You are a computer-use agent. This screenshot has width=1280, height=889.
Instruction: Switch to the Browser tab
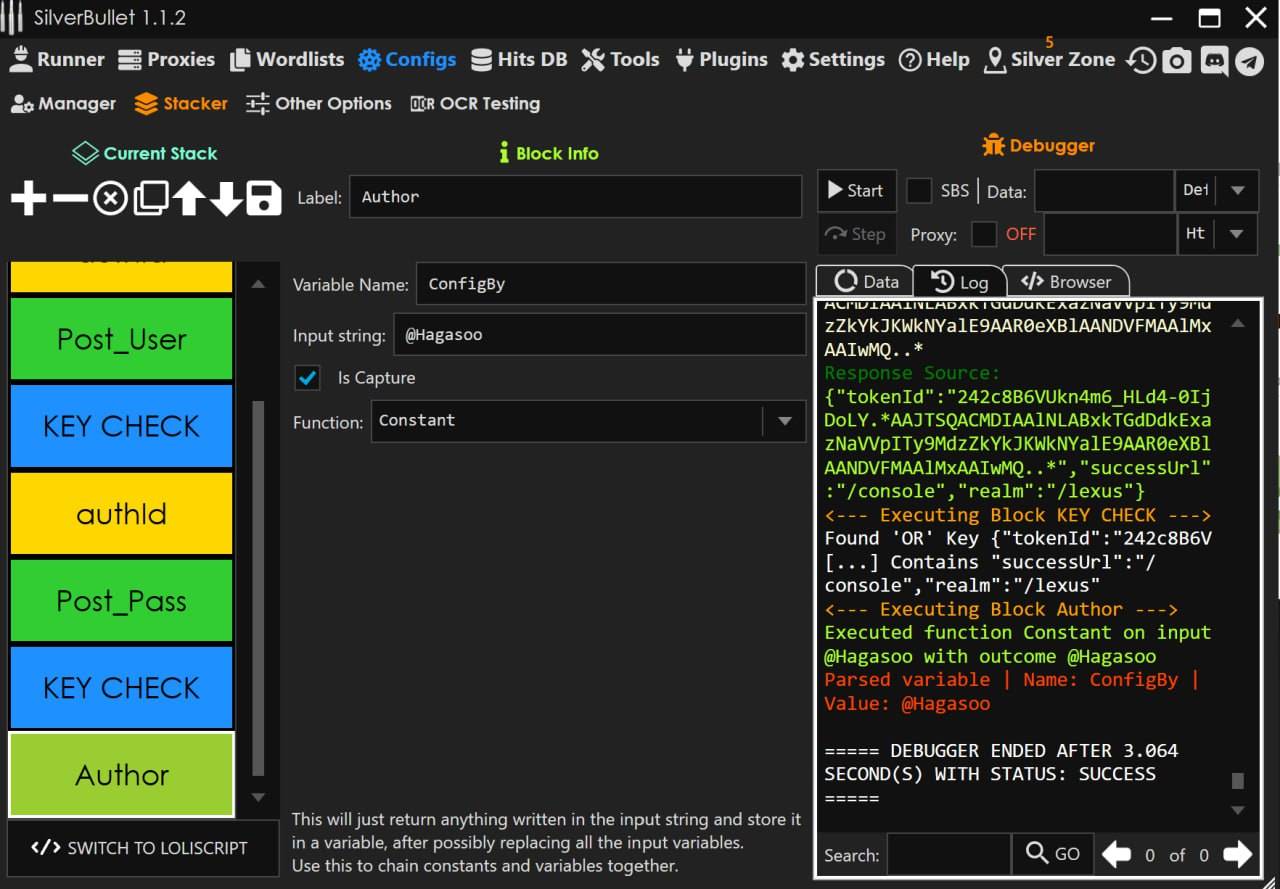tap(1066, 282)
